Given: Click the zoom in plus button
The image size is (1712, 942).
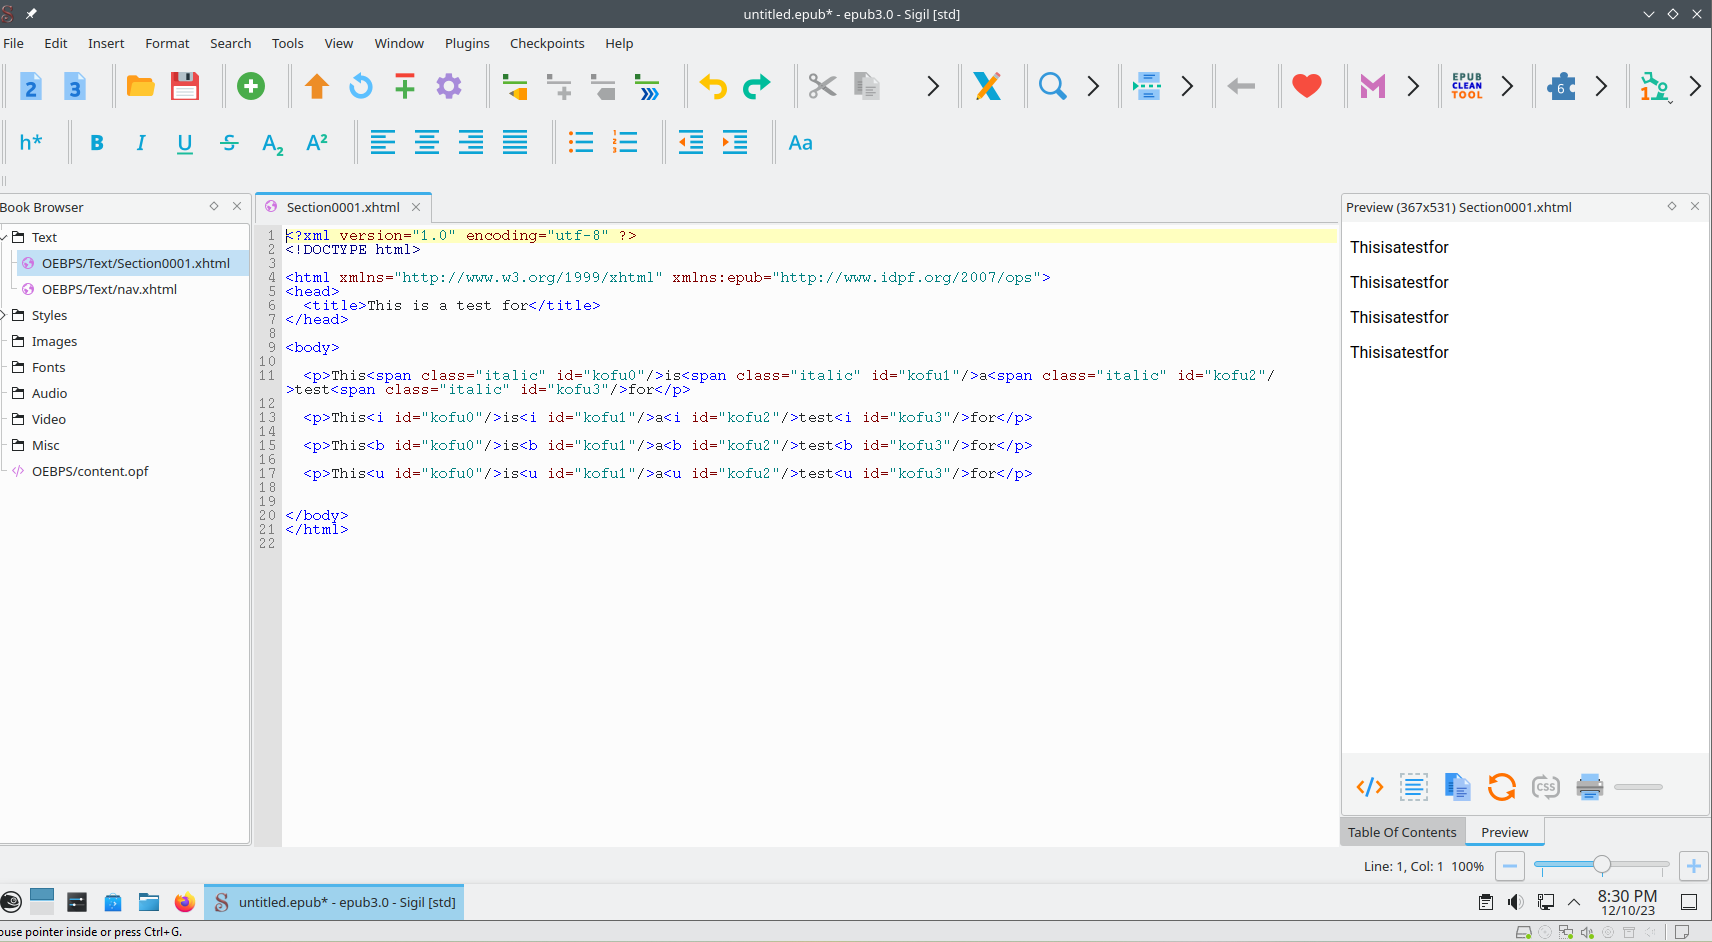Looking at the screenshot, I should click(1693, 866).
